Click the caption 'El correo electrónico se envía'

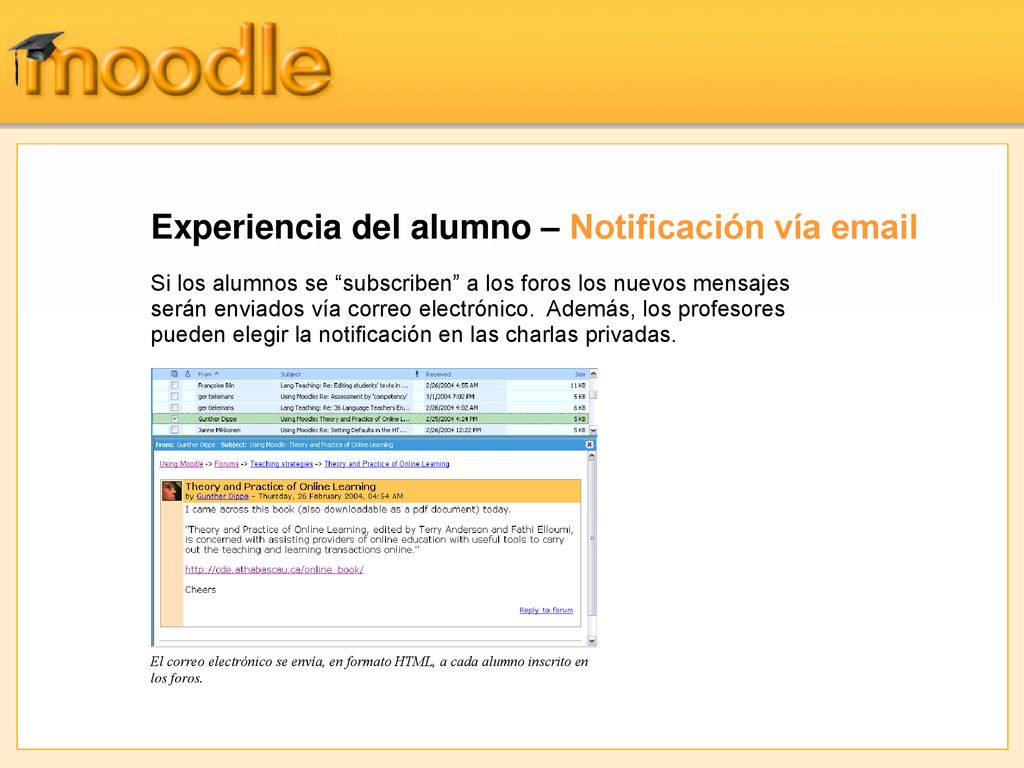238,662
